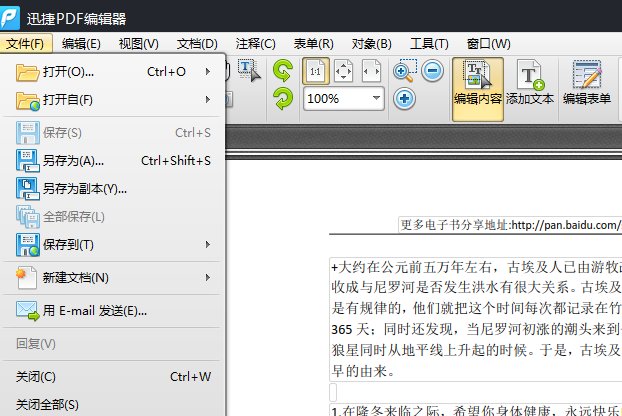Choose 保存到(T) menu entry
This screenshot has width=622, height=416.
113,245
